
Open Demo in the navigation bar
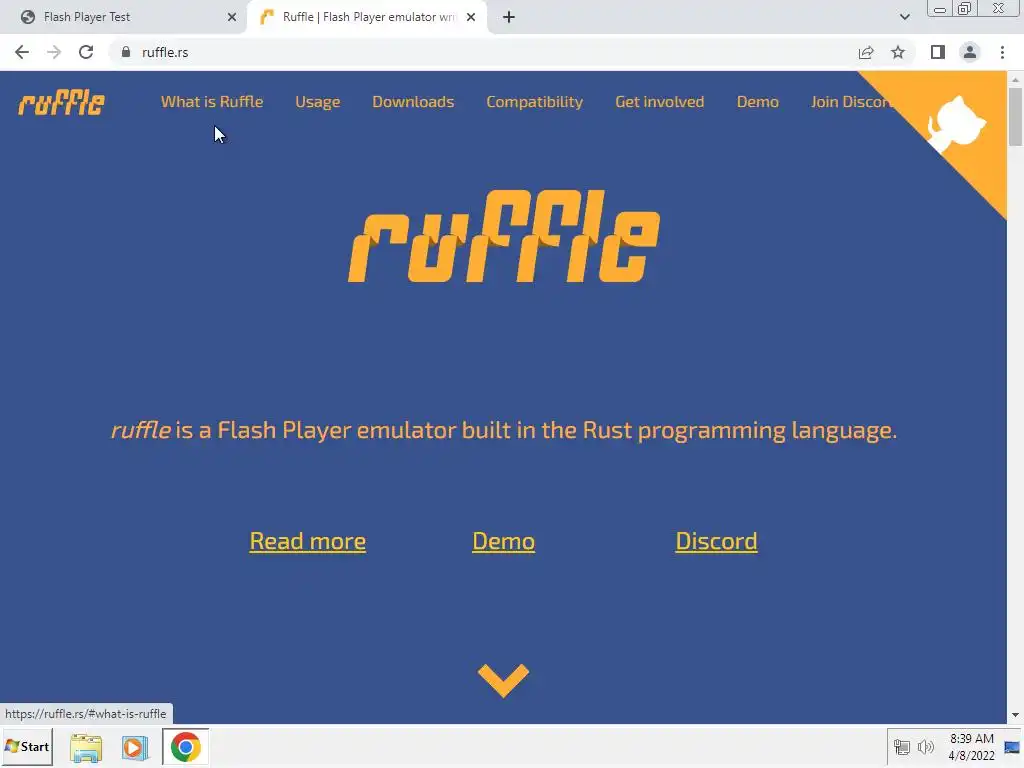coord(758,102)
